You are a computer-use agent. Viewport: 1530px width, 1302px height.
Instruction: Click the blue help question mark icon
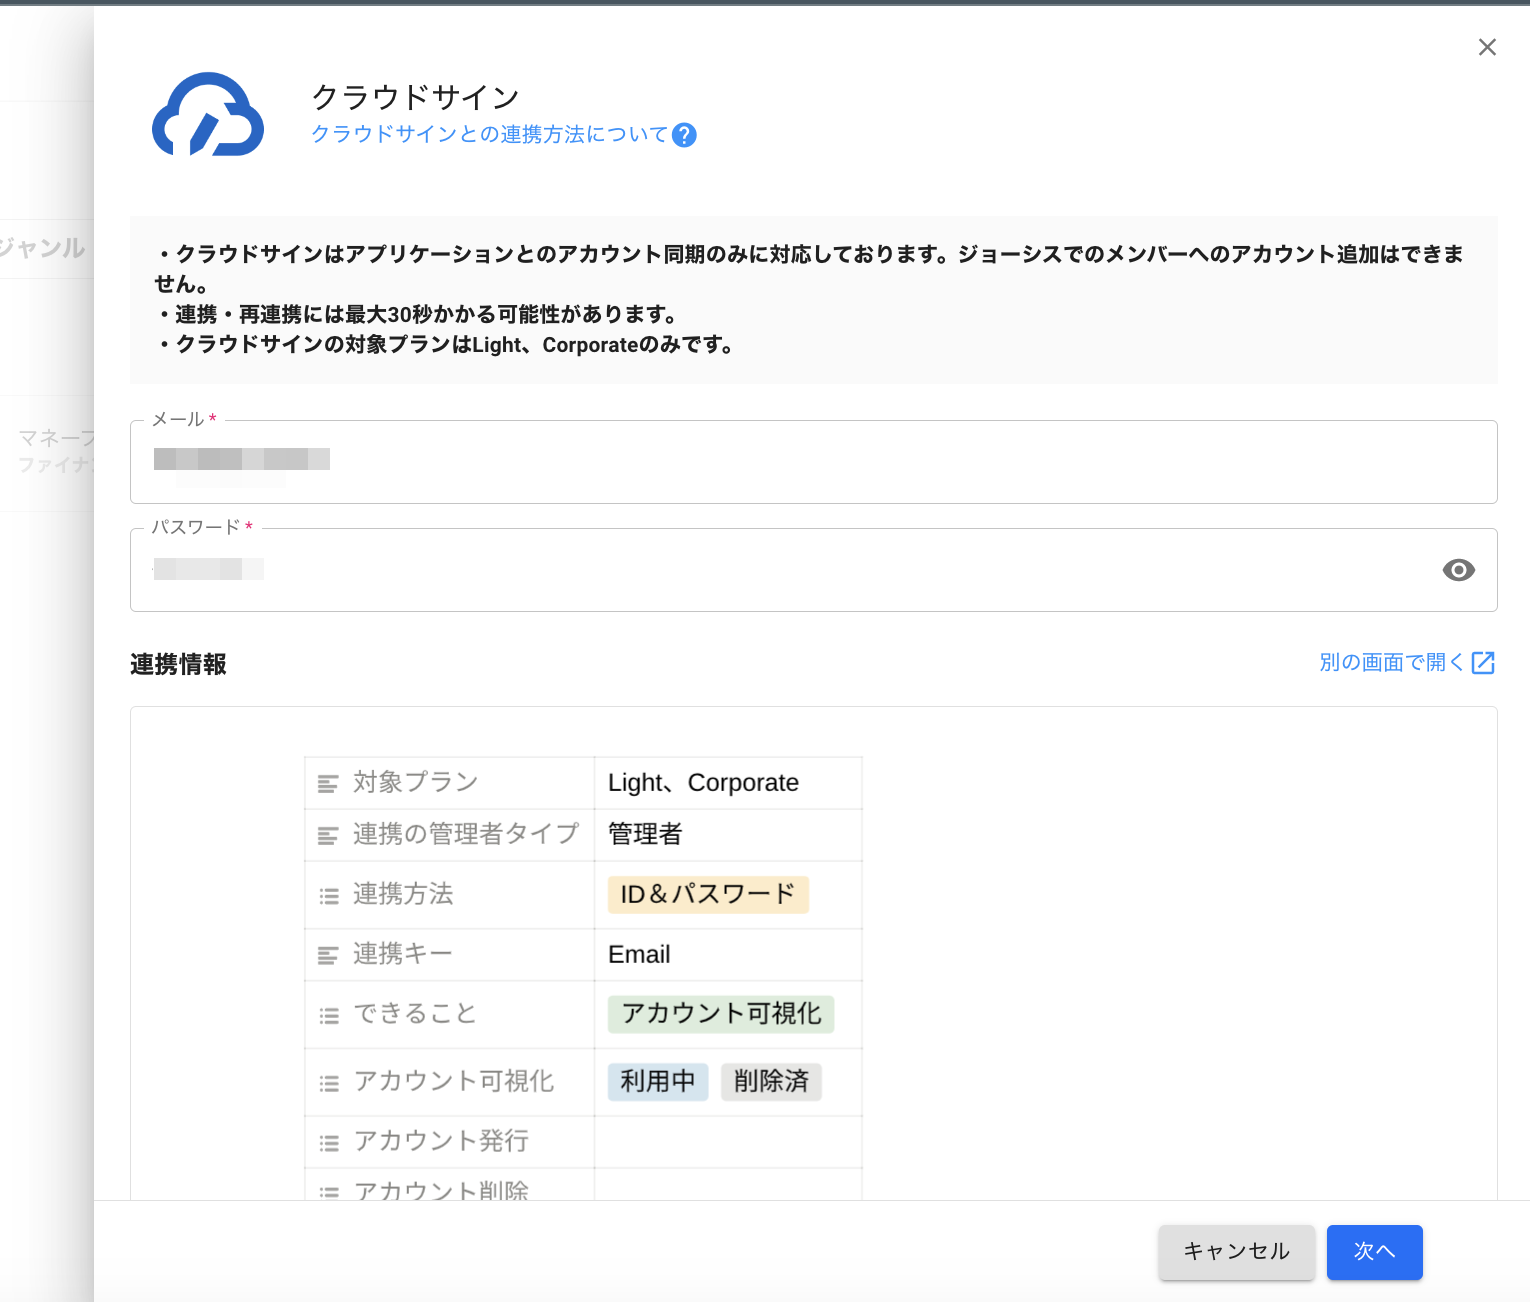click(x=684, y=135)
